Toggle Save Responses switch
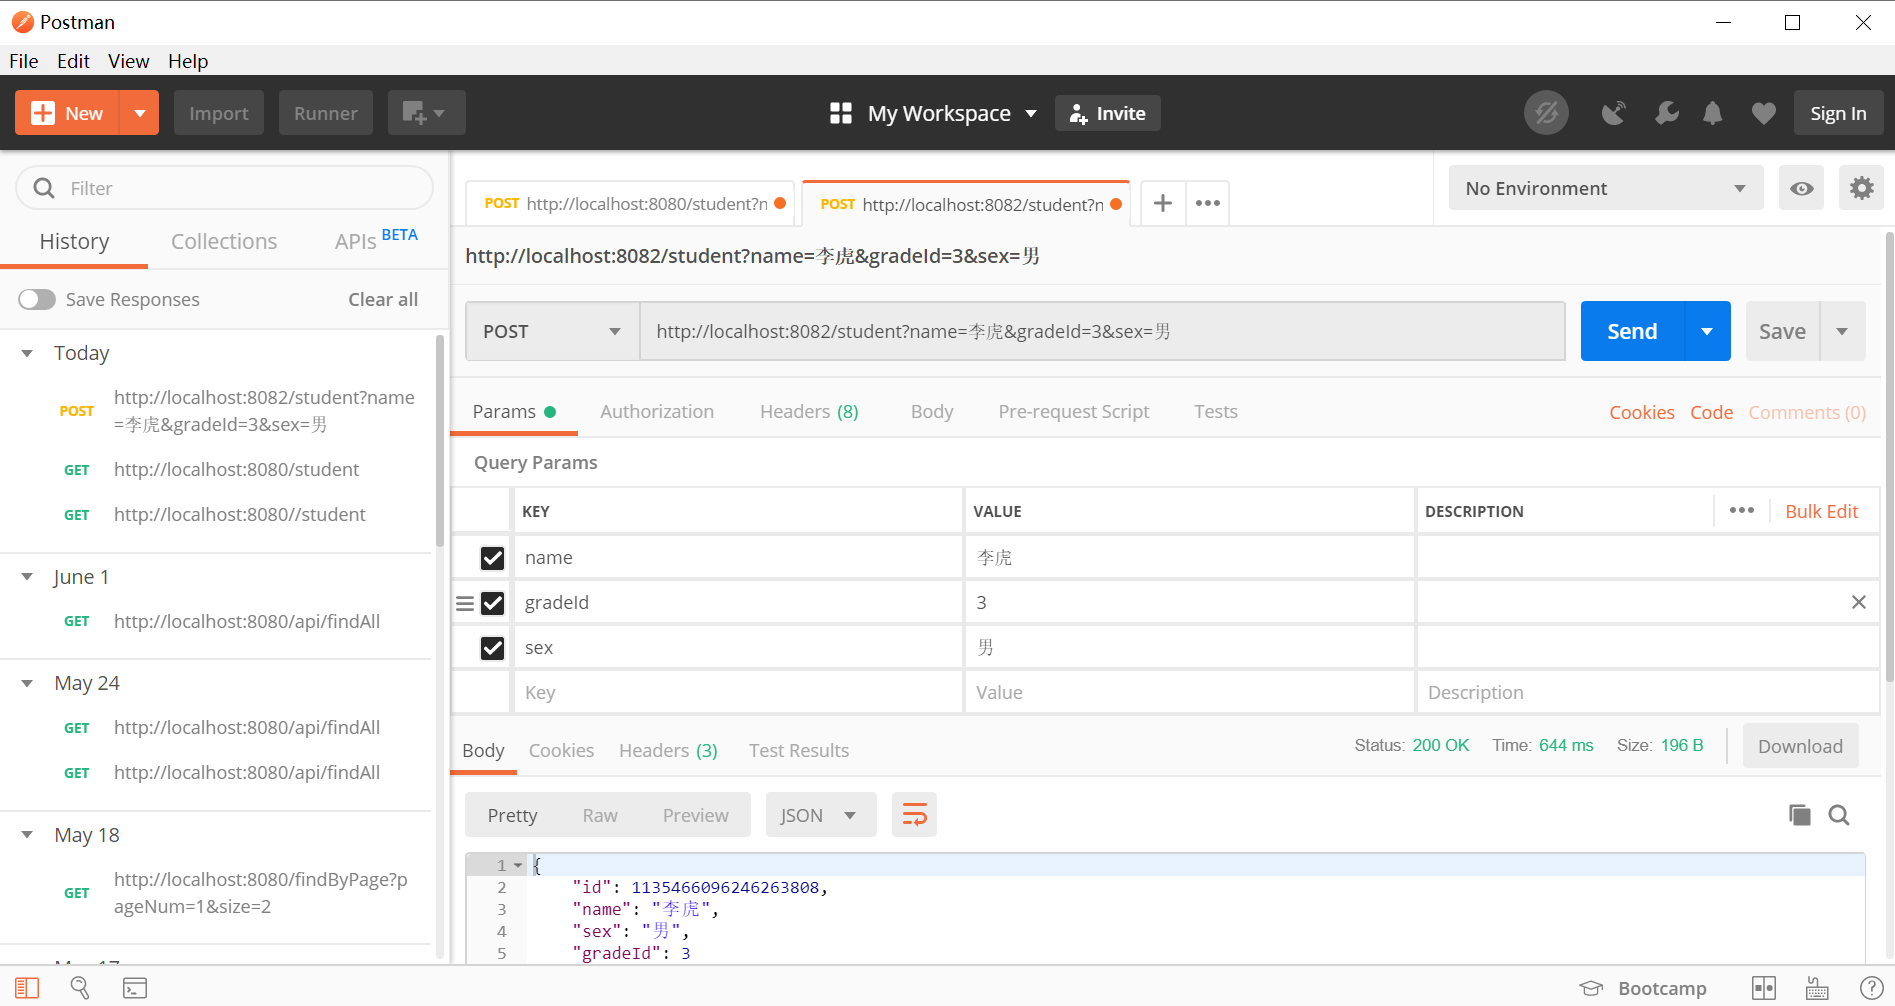 point(37,299)
